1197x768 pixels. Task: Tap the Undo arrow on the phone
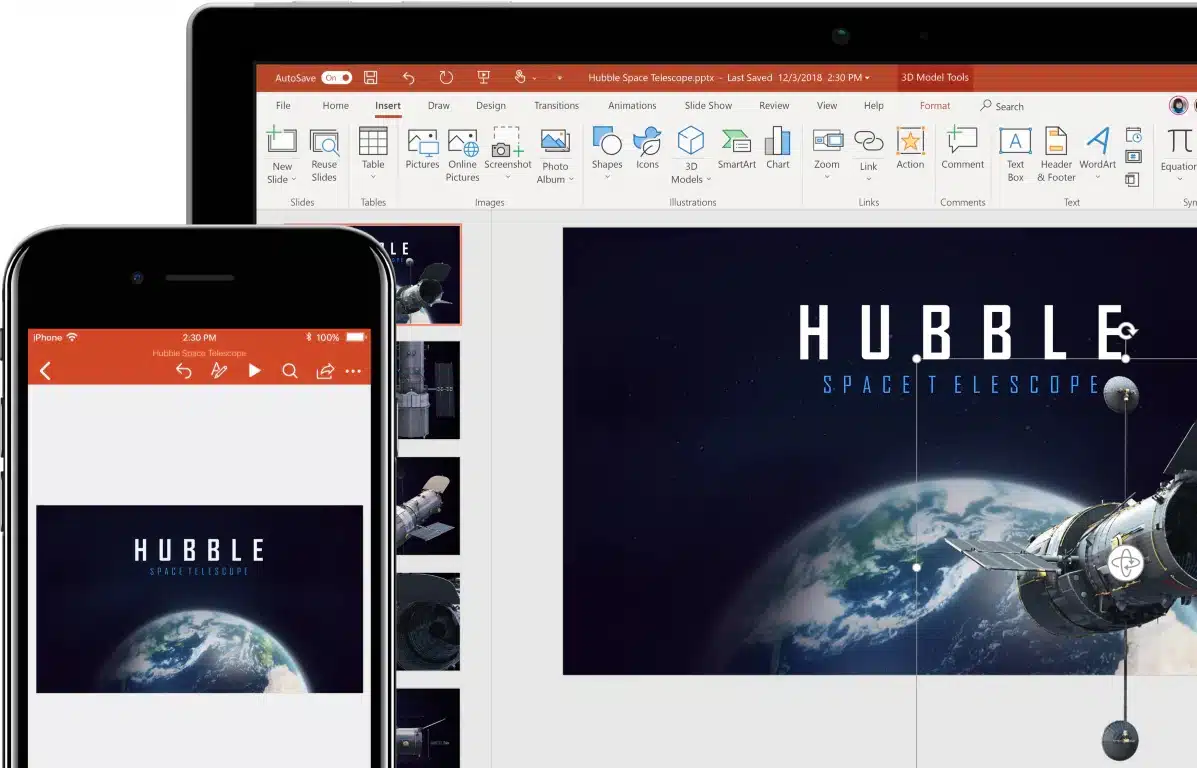(x=183, y=371)
